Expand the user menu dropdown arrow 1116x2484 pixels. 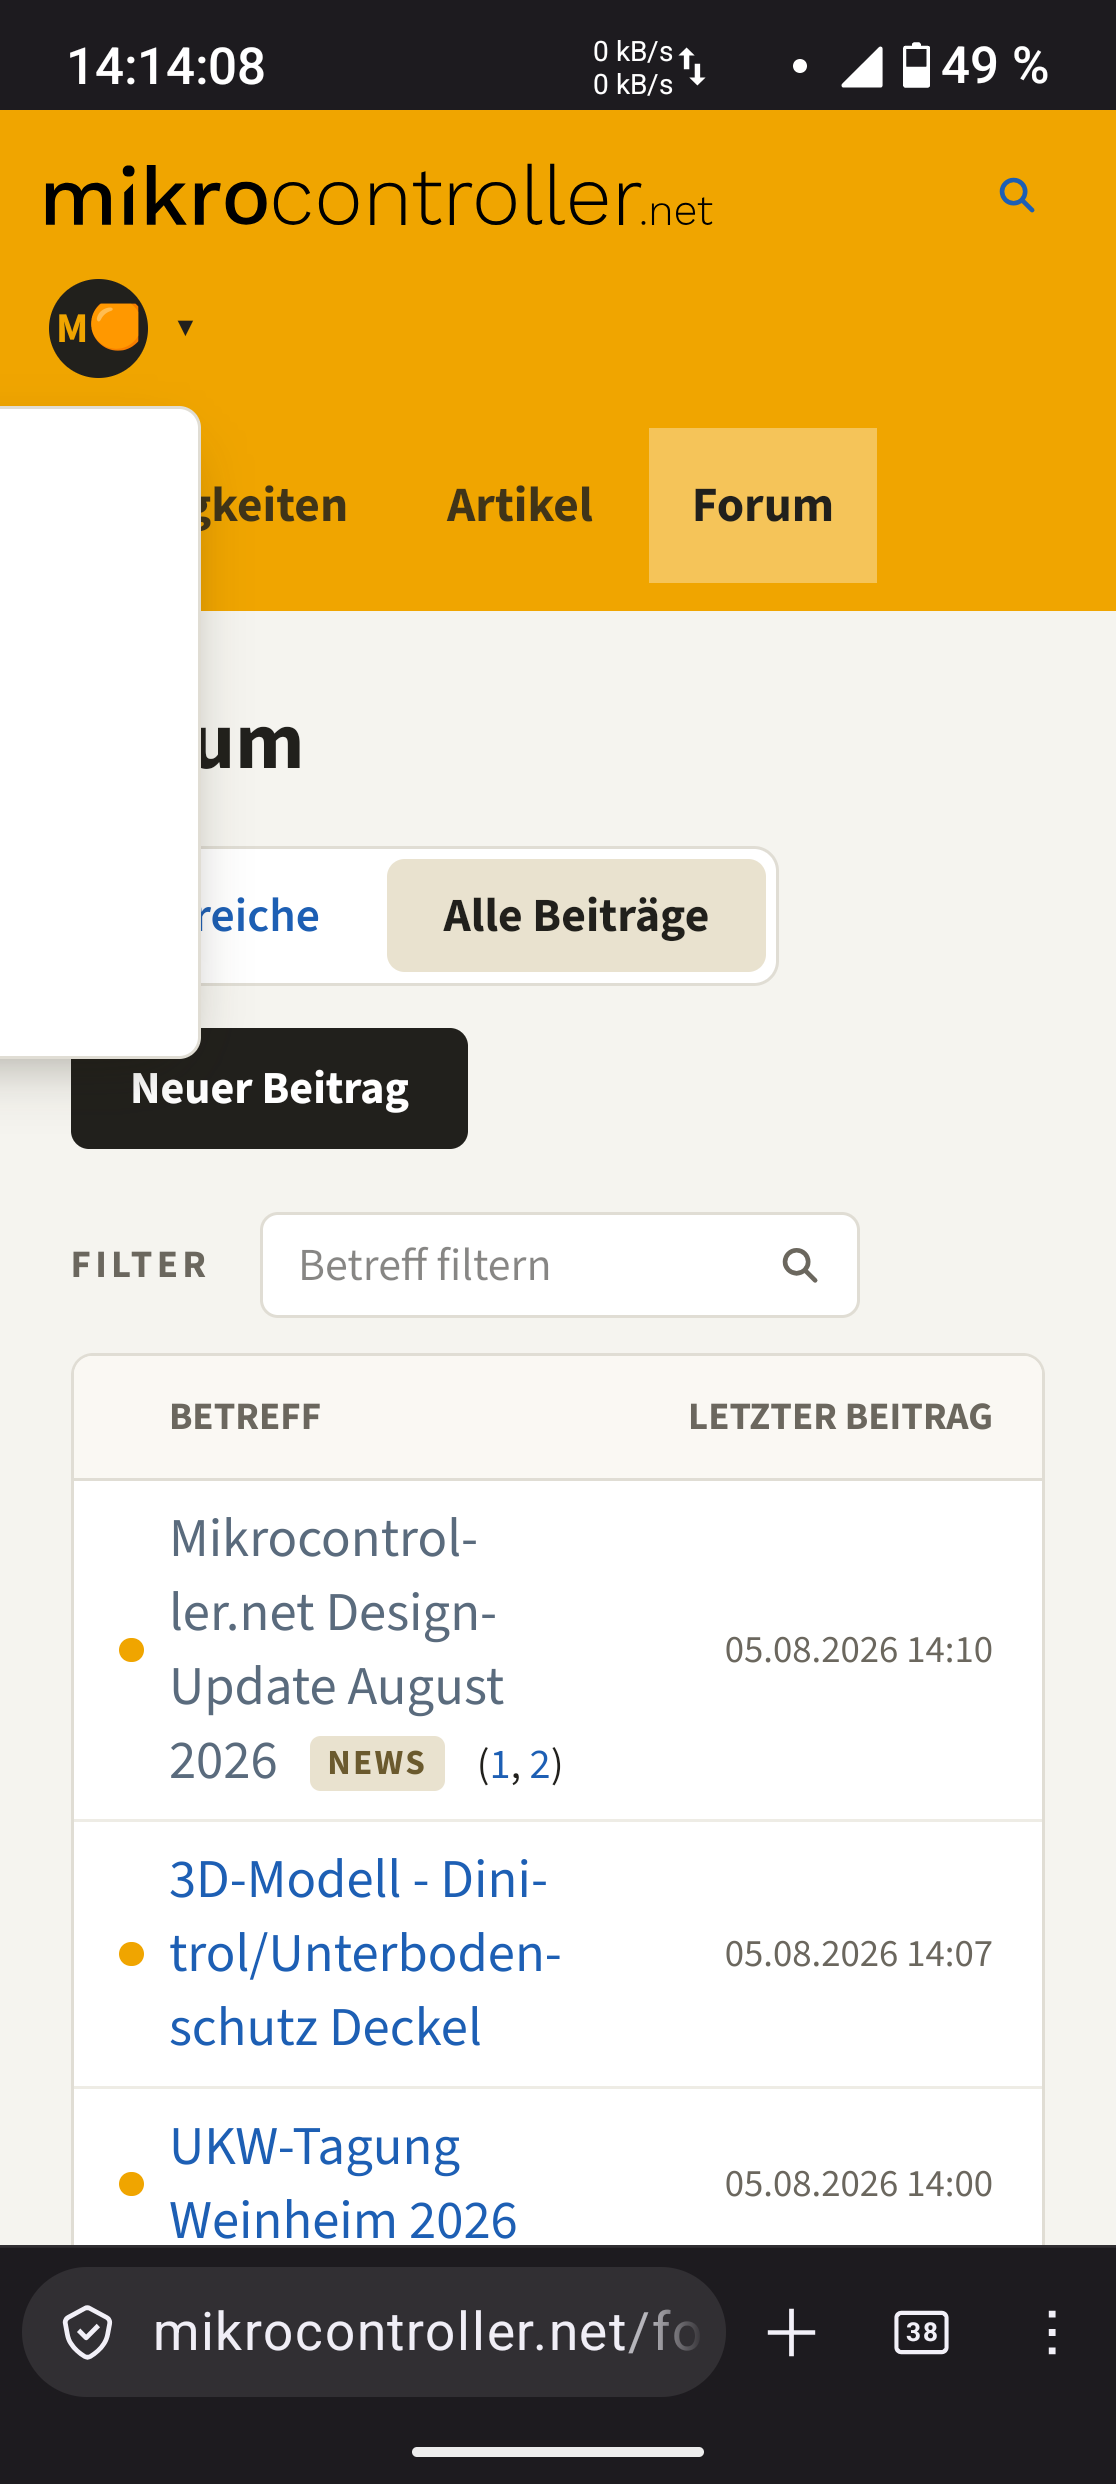[x=185, y=327]
